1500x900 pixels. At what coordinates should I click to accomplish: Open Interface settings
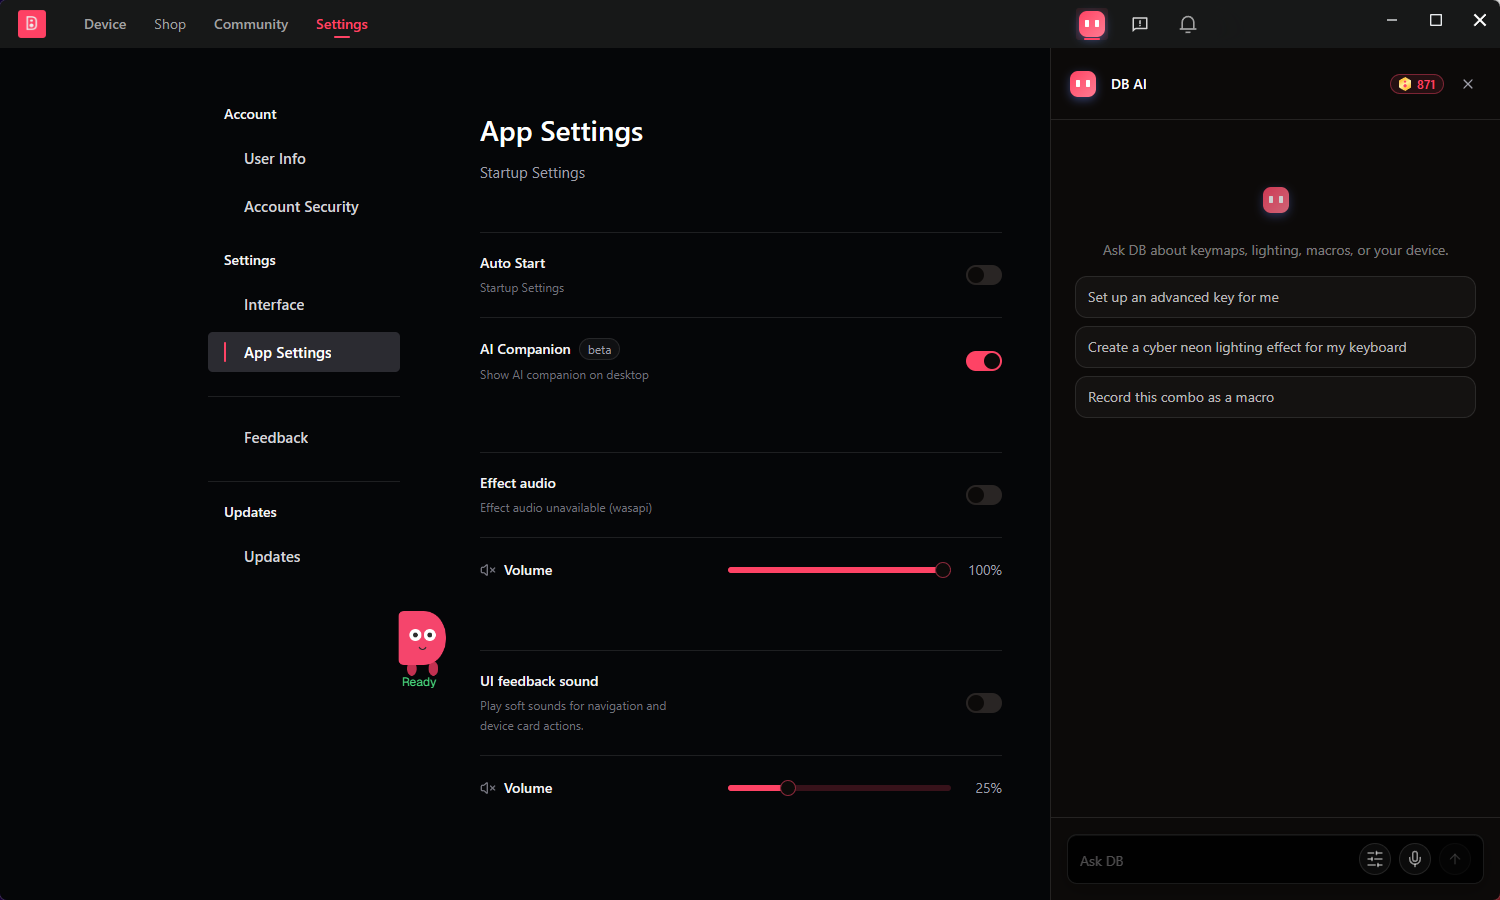pyautogui.click(x=304, y=305)
